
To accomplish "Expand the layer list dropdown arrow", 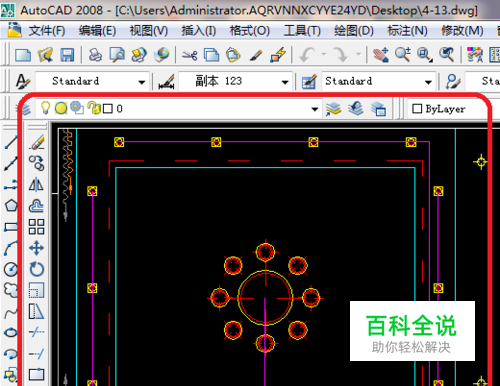I will (314, 109).
